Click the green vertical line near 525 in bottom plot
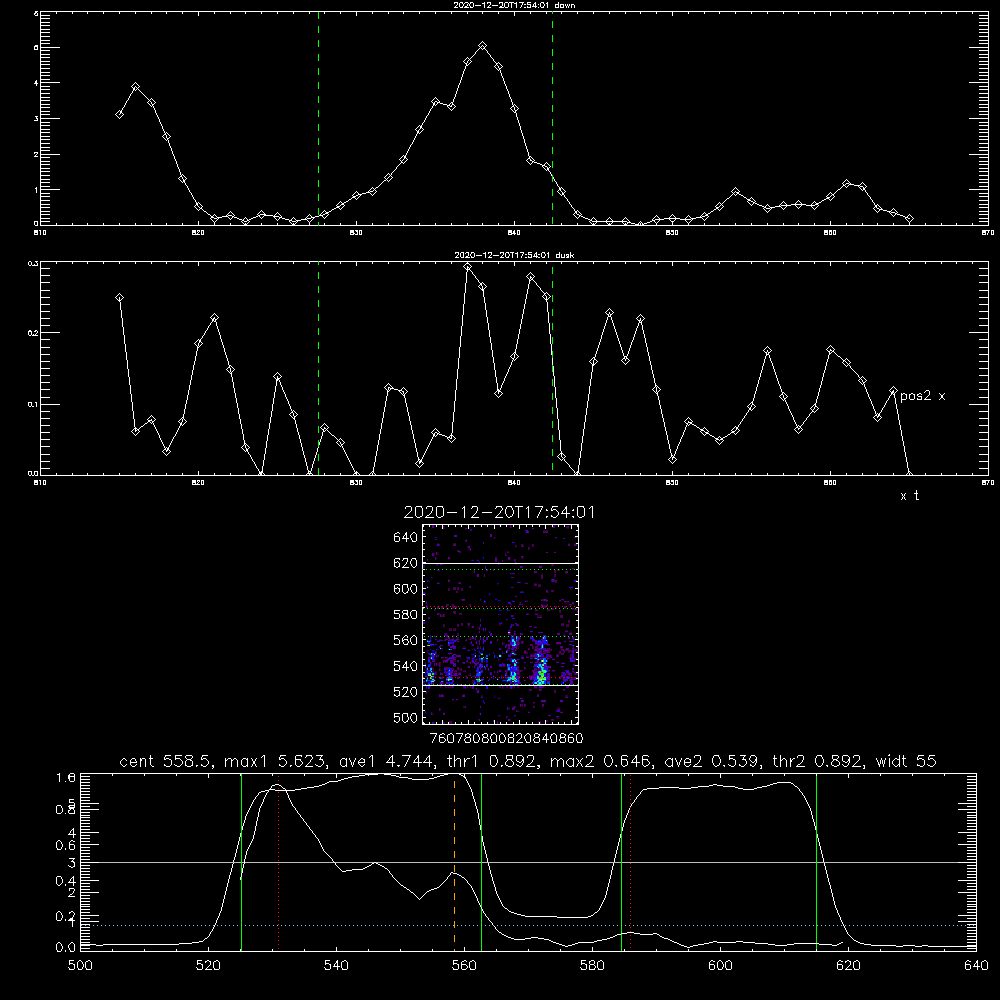1000x1000 pixels. 242,862
